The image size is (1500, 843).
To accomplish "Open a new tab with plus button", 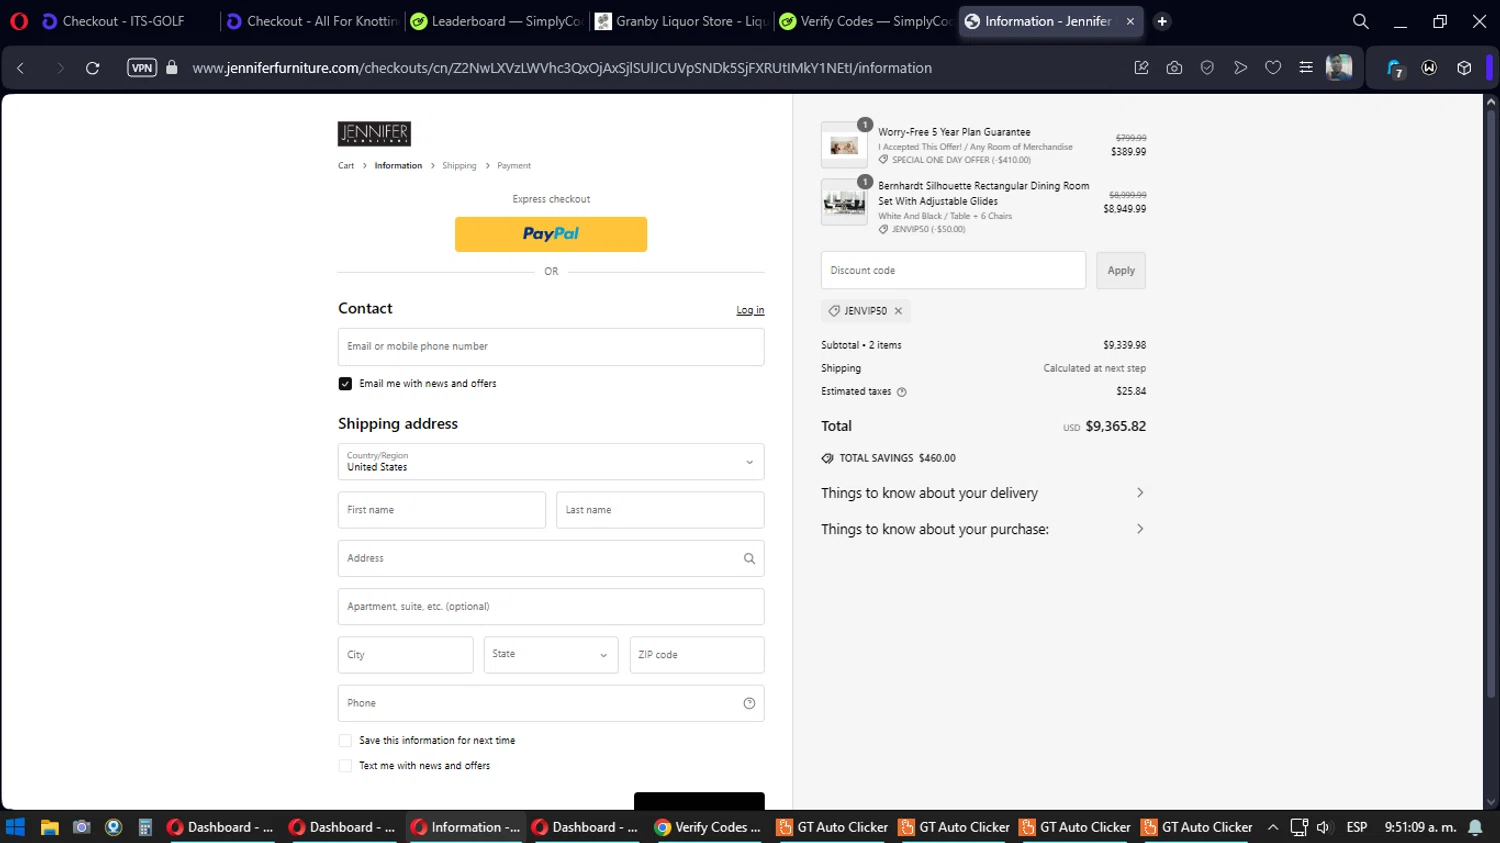I will pos(1162,21).
